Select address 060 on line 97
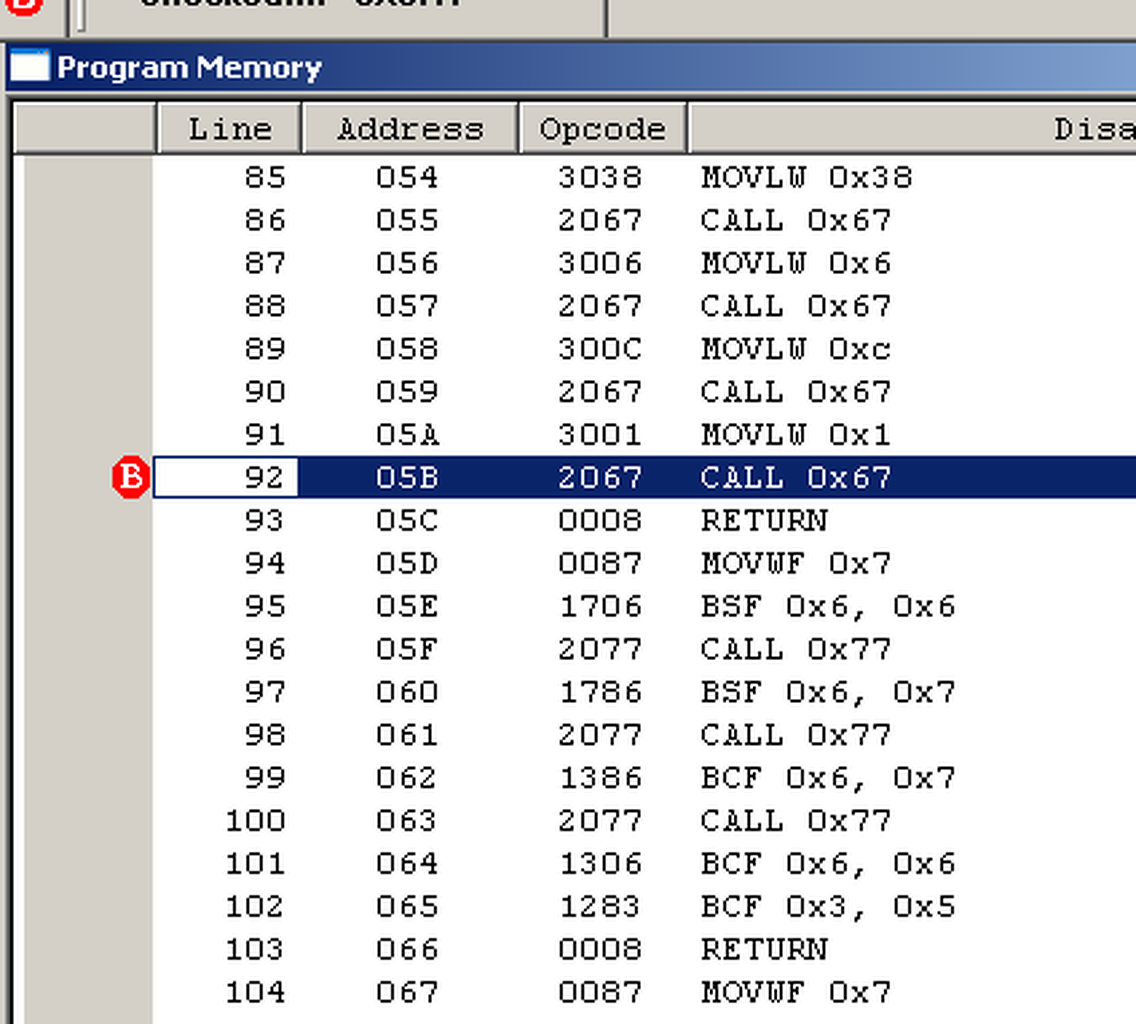 point(407,693)
